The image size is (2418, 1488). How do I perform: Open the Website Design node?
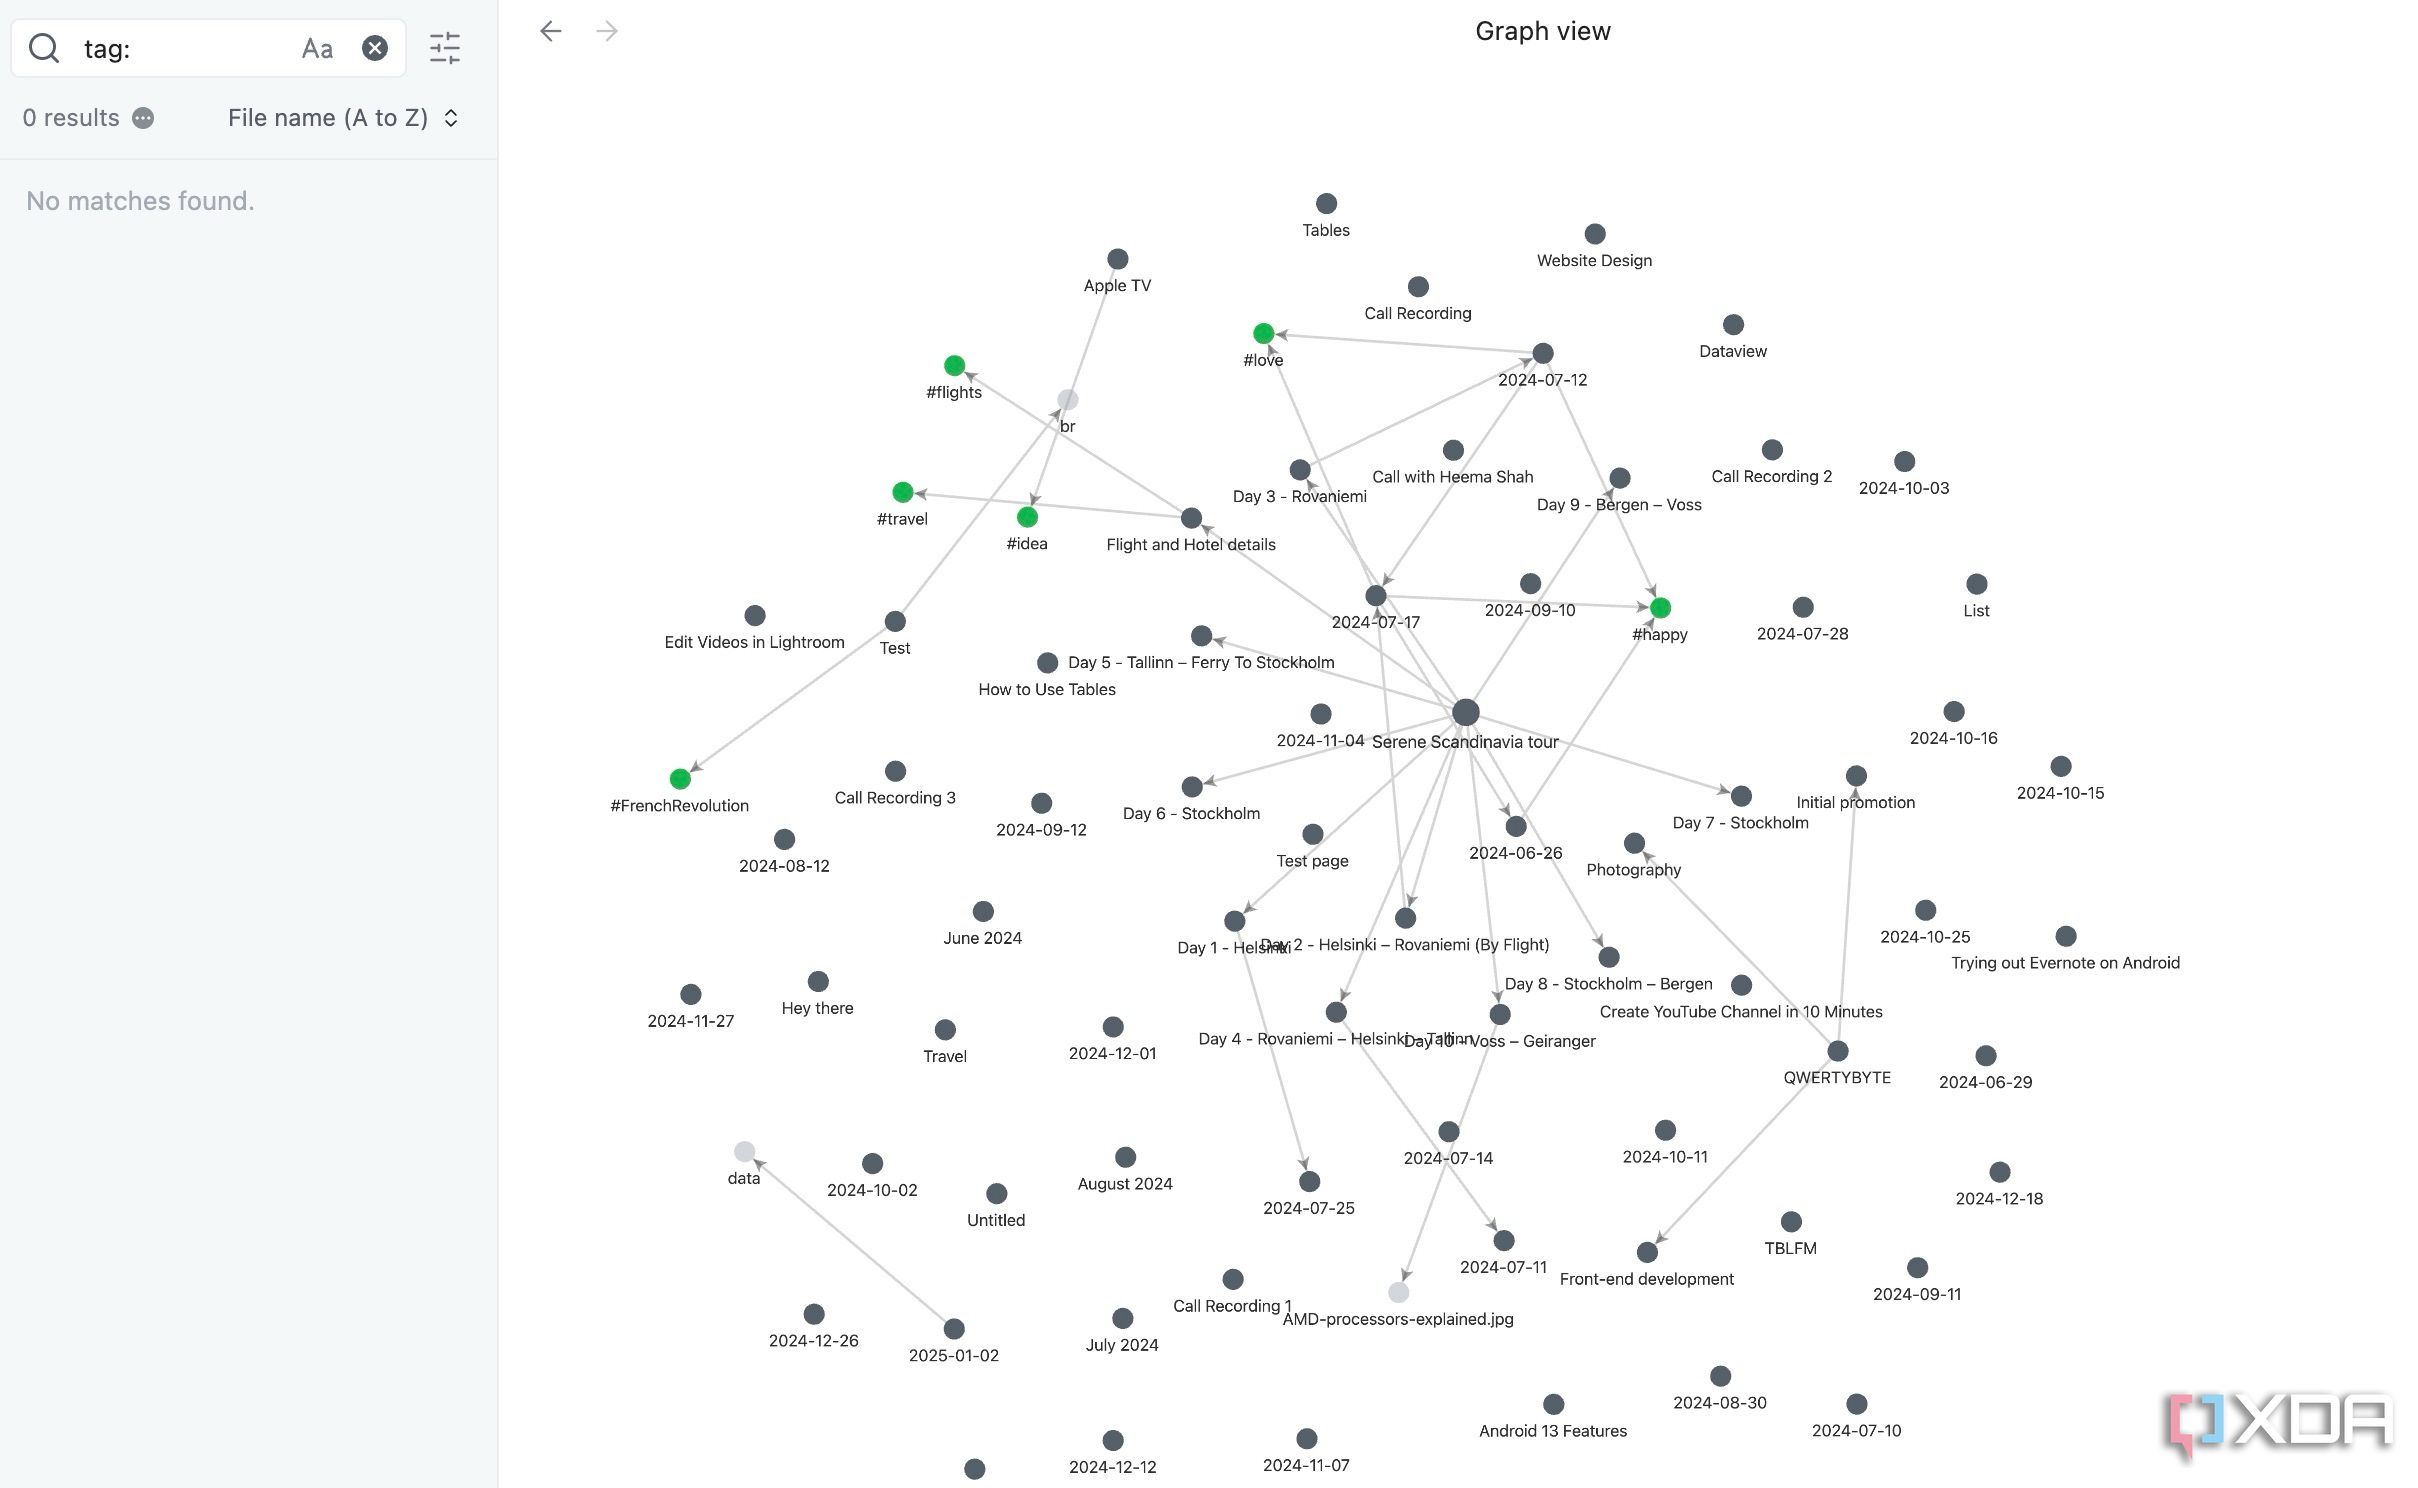pyautogui.click(x=1595, y=234)
